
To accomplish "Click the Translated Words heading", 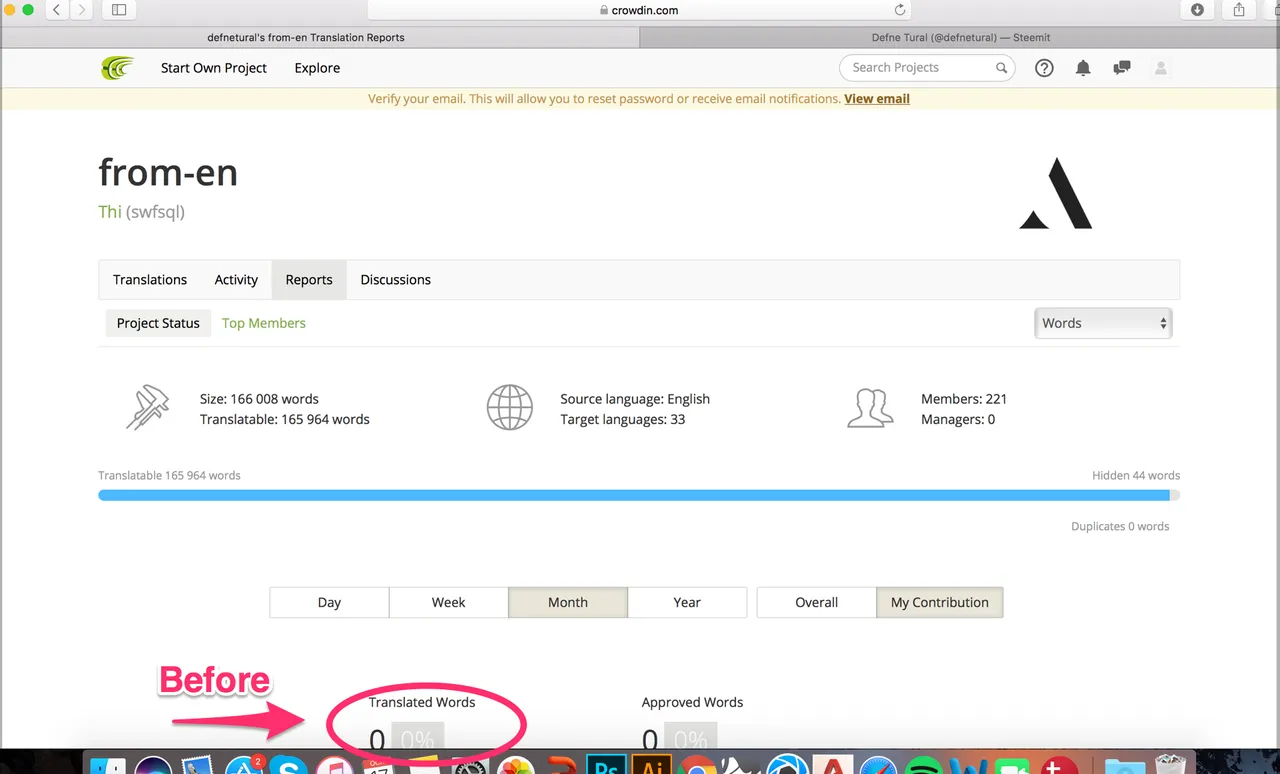I will point(422,702).
